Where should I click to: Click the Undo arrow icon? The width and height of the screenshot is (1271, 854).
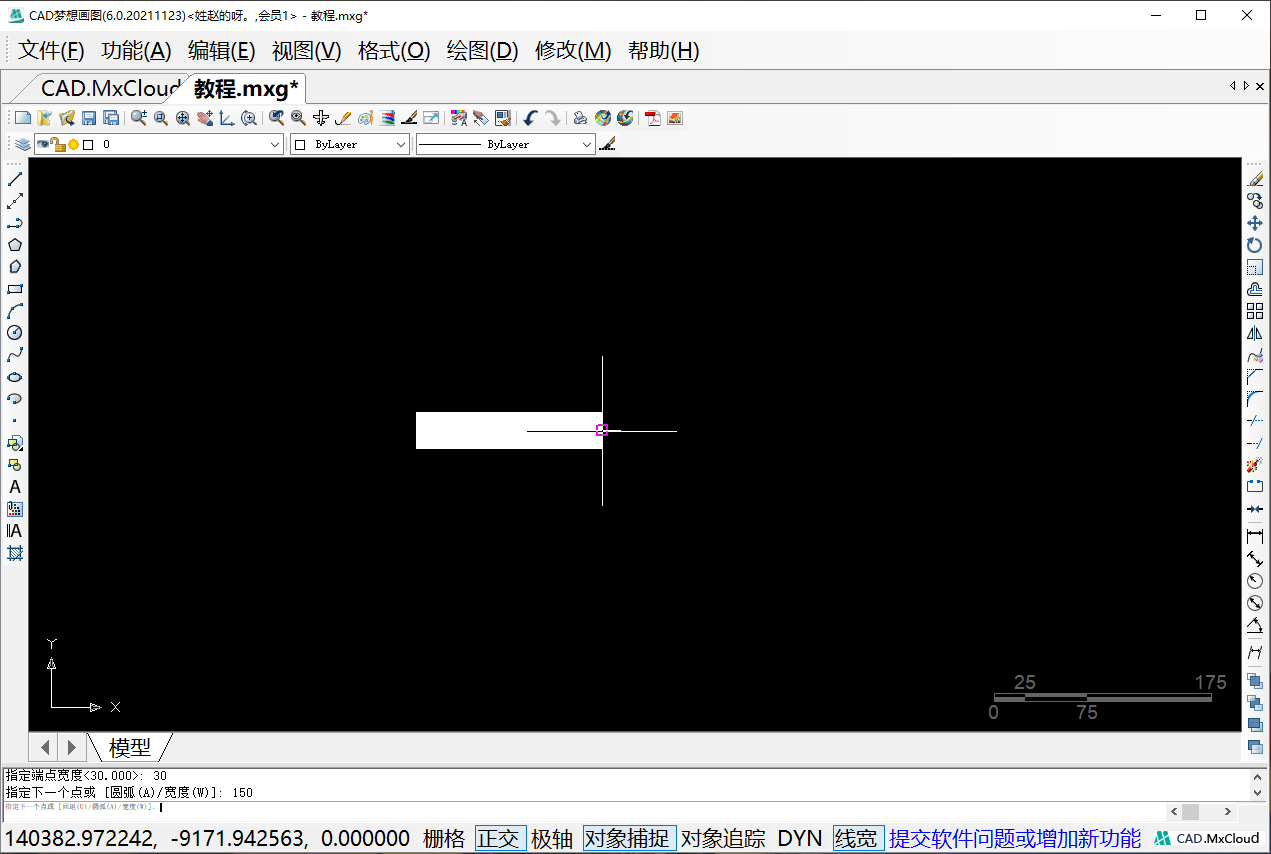(x=530, y=118)
